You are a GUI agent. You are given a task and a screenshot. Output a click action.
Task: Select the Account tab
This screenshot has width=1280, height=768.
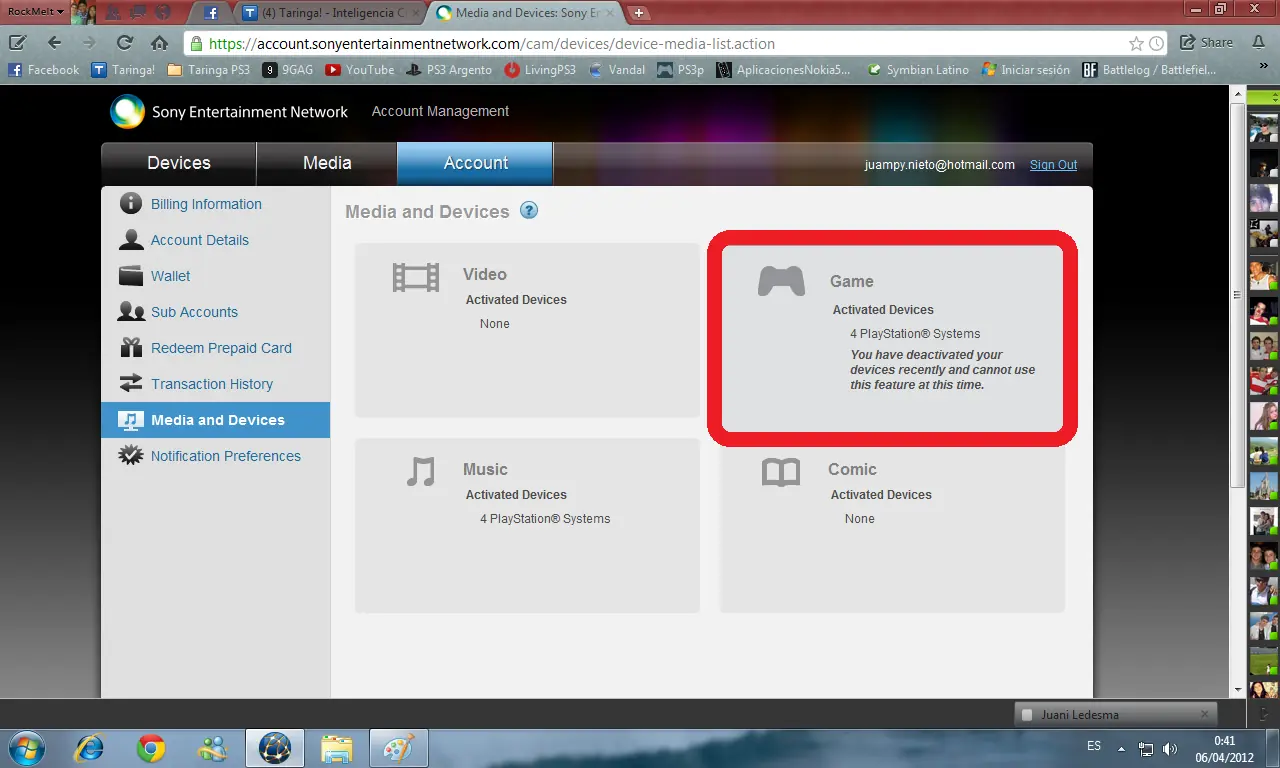coord(475,163)
